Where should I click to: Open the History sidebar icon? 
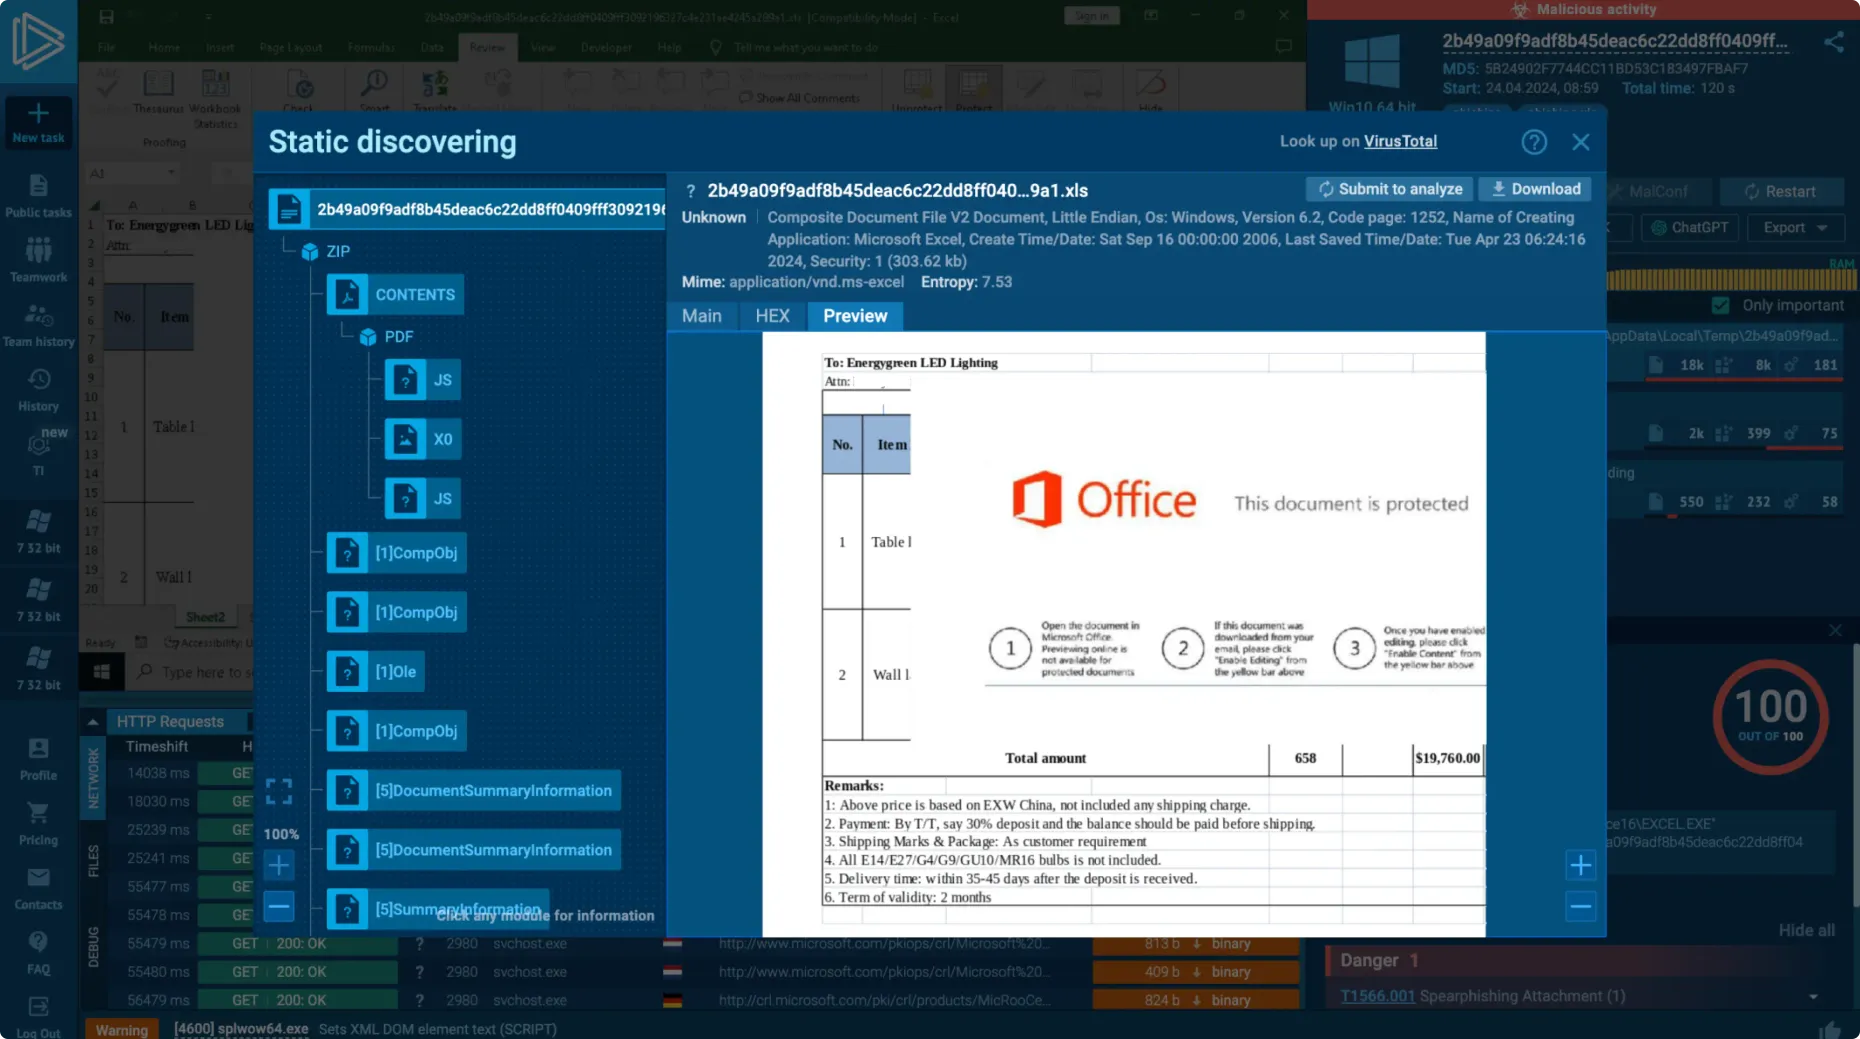pos(38,381)
